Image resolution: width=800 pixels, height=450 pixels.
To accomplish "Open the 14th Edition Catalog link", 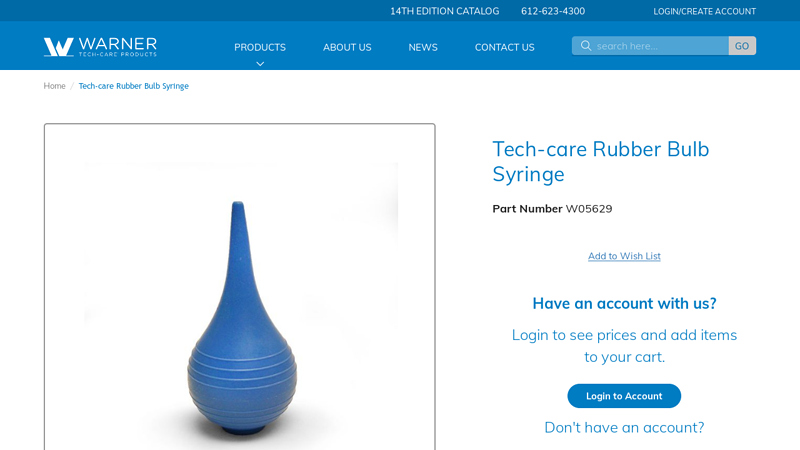I will pyautogui.click(x=444, y=11).
